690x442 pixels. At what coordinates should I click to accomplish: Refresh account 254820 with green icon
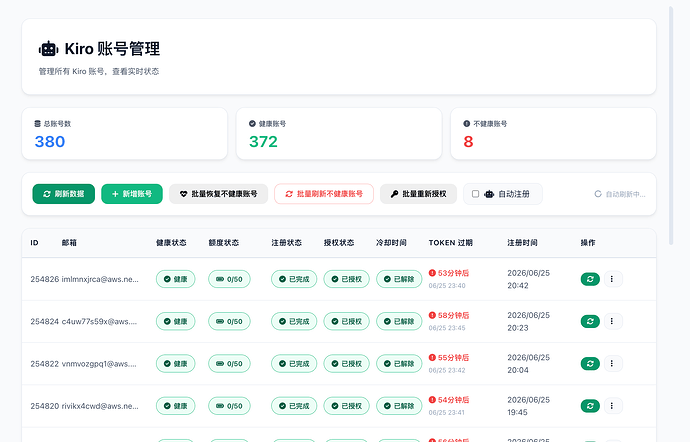tap(590, 406)
